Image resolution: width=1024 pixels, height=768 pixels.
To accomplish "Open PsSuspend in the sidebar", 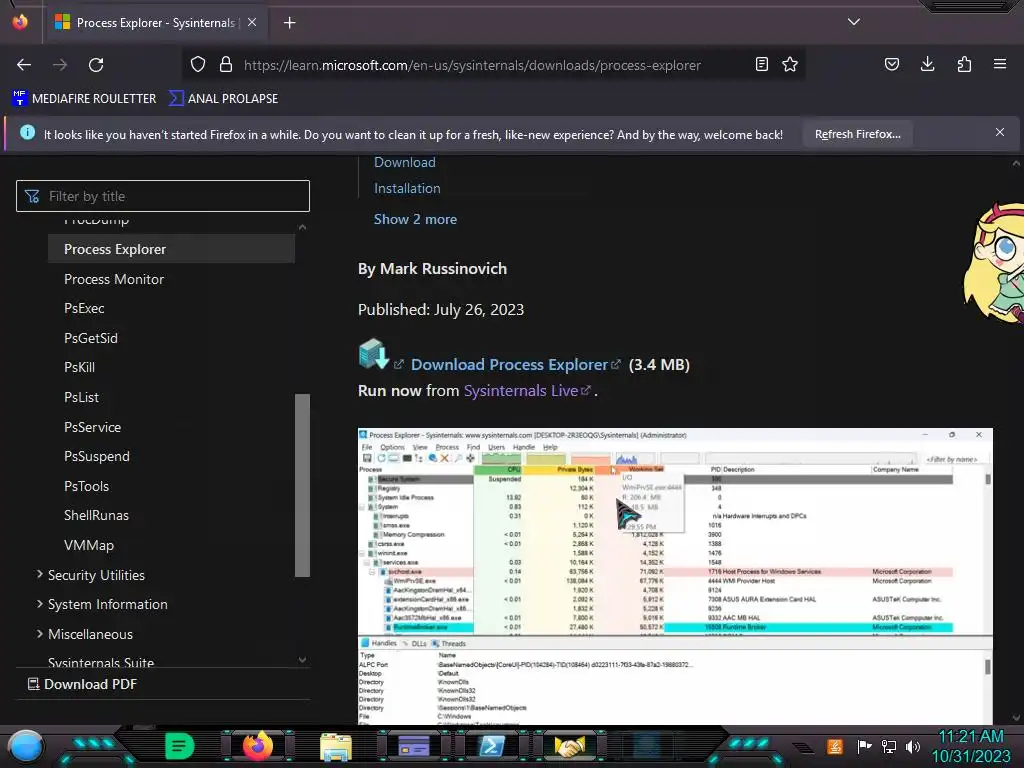I will [x=97, y=456].
